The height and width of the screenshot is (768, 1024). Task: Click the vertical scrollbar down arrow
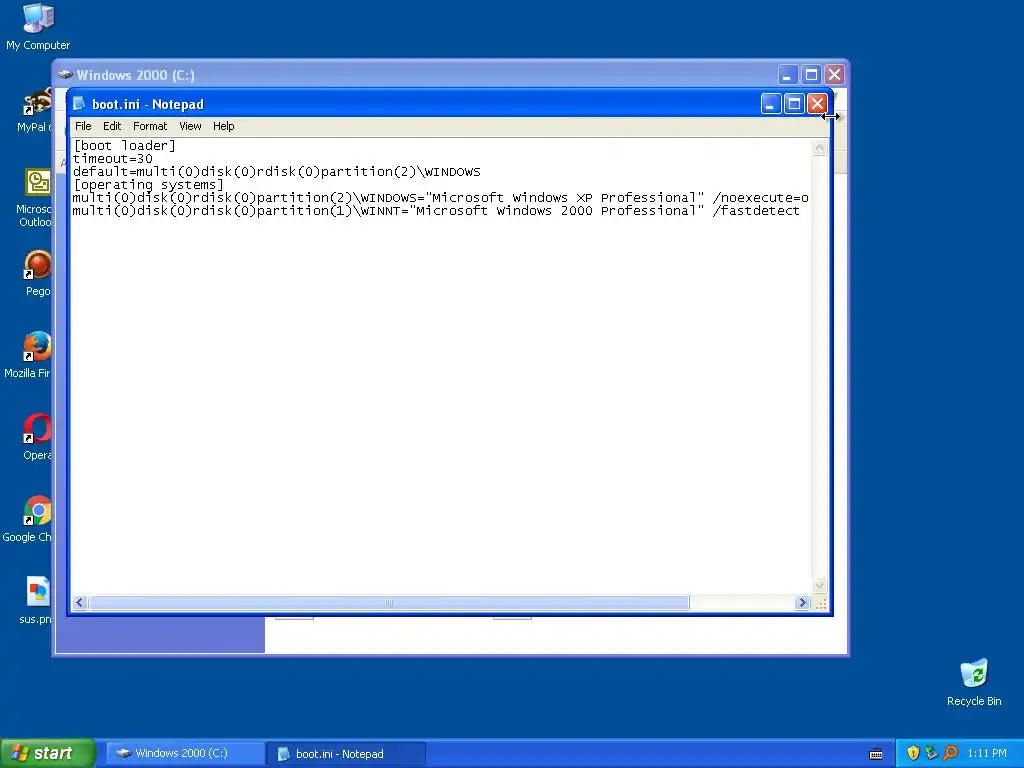[x=820, y=585]
